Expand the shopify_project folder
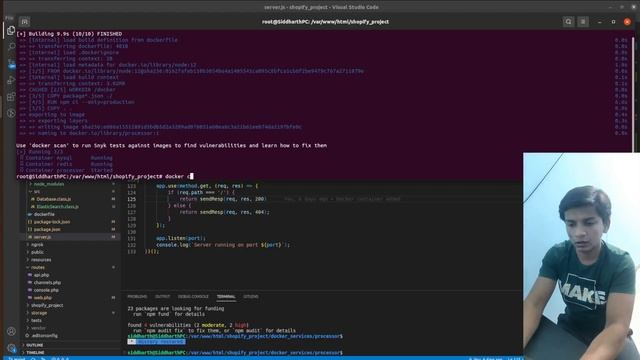 click(x=47, y=305)
